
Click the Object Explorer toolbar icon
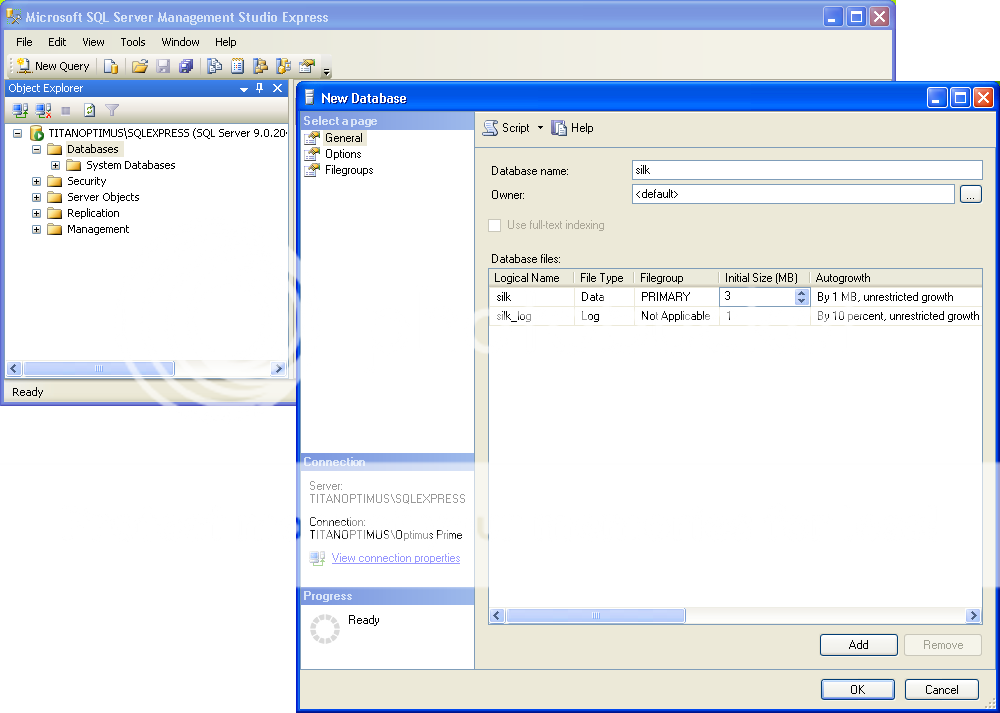click(260, 66)
